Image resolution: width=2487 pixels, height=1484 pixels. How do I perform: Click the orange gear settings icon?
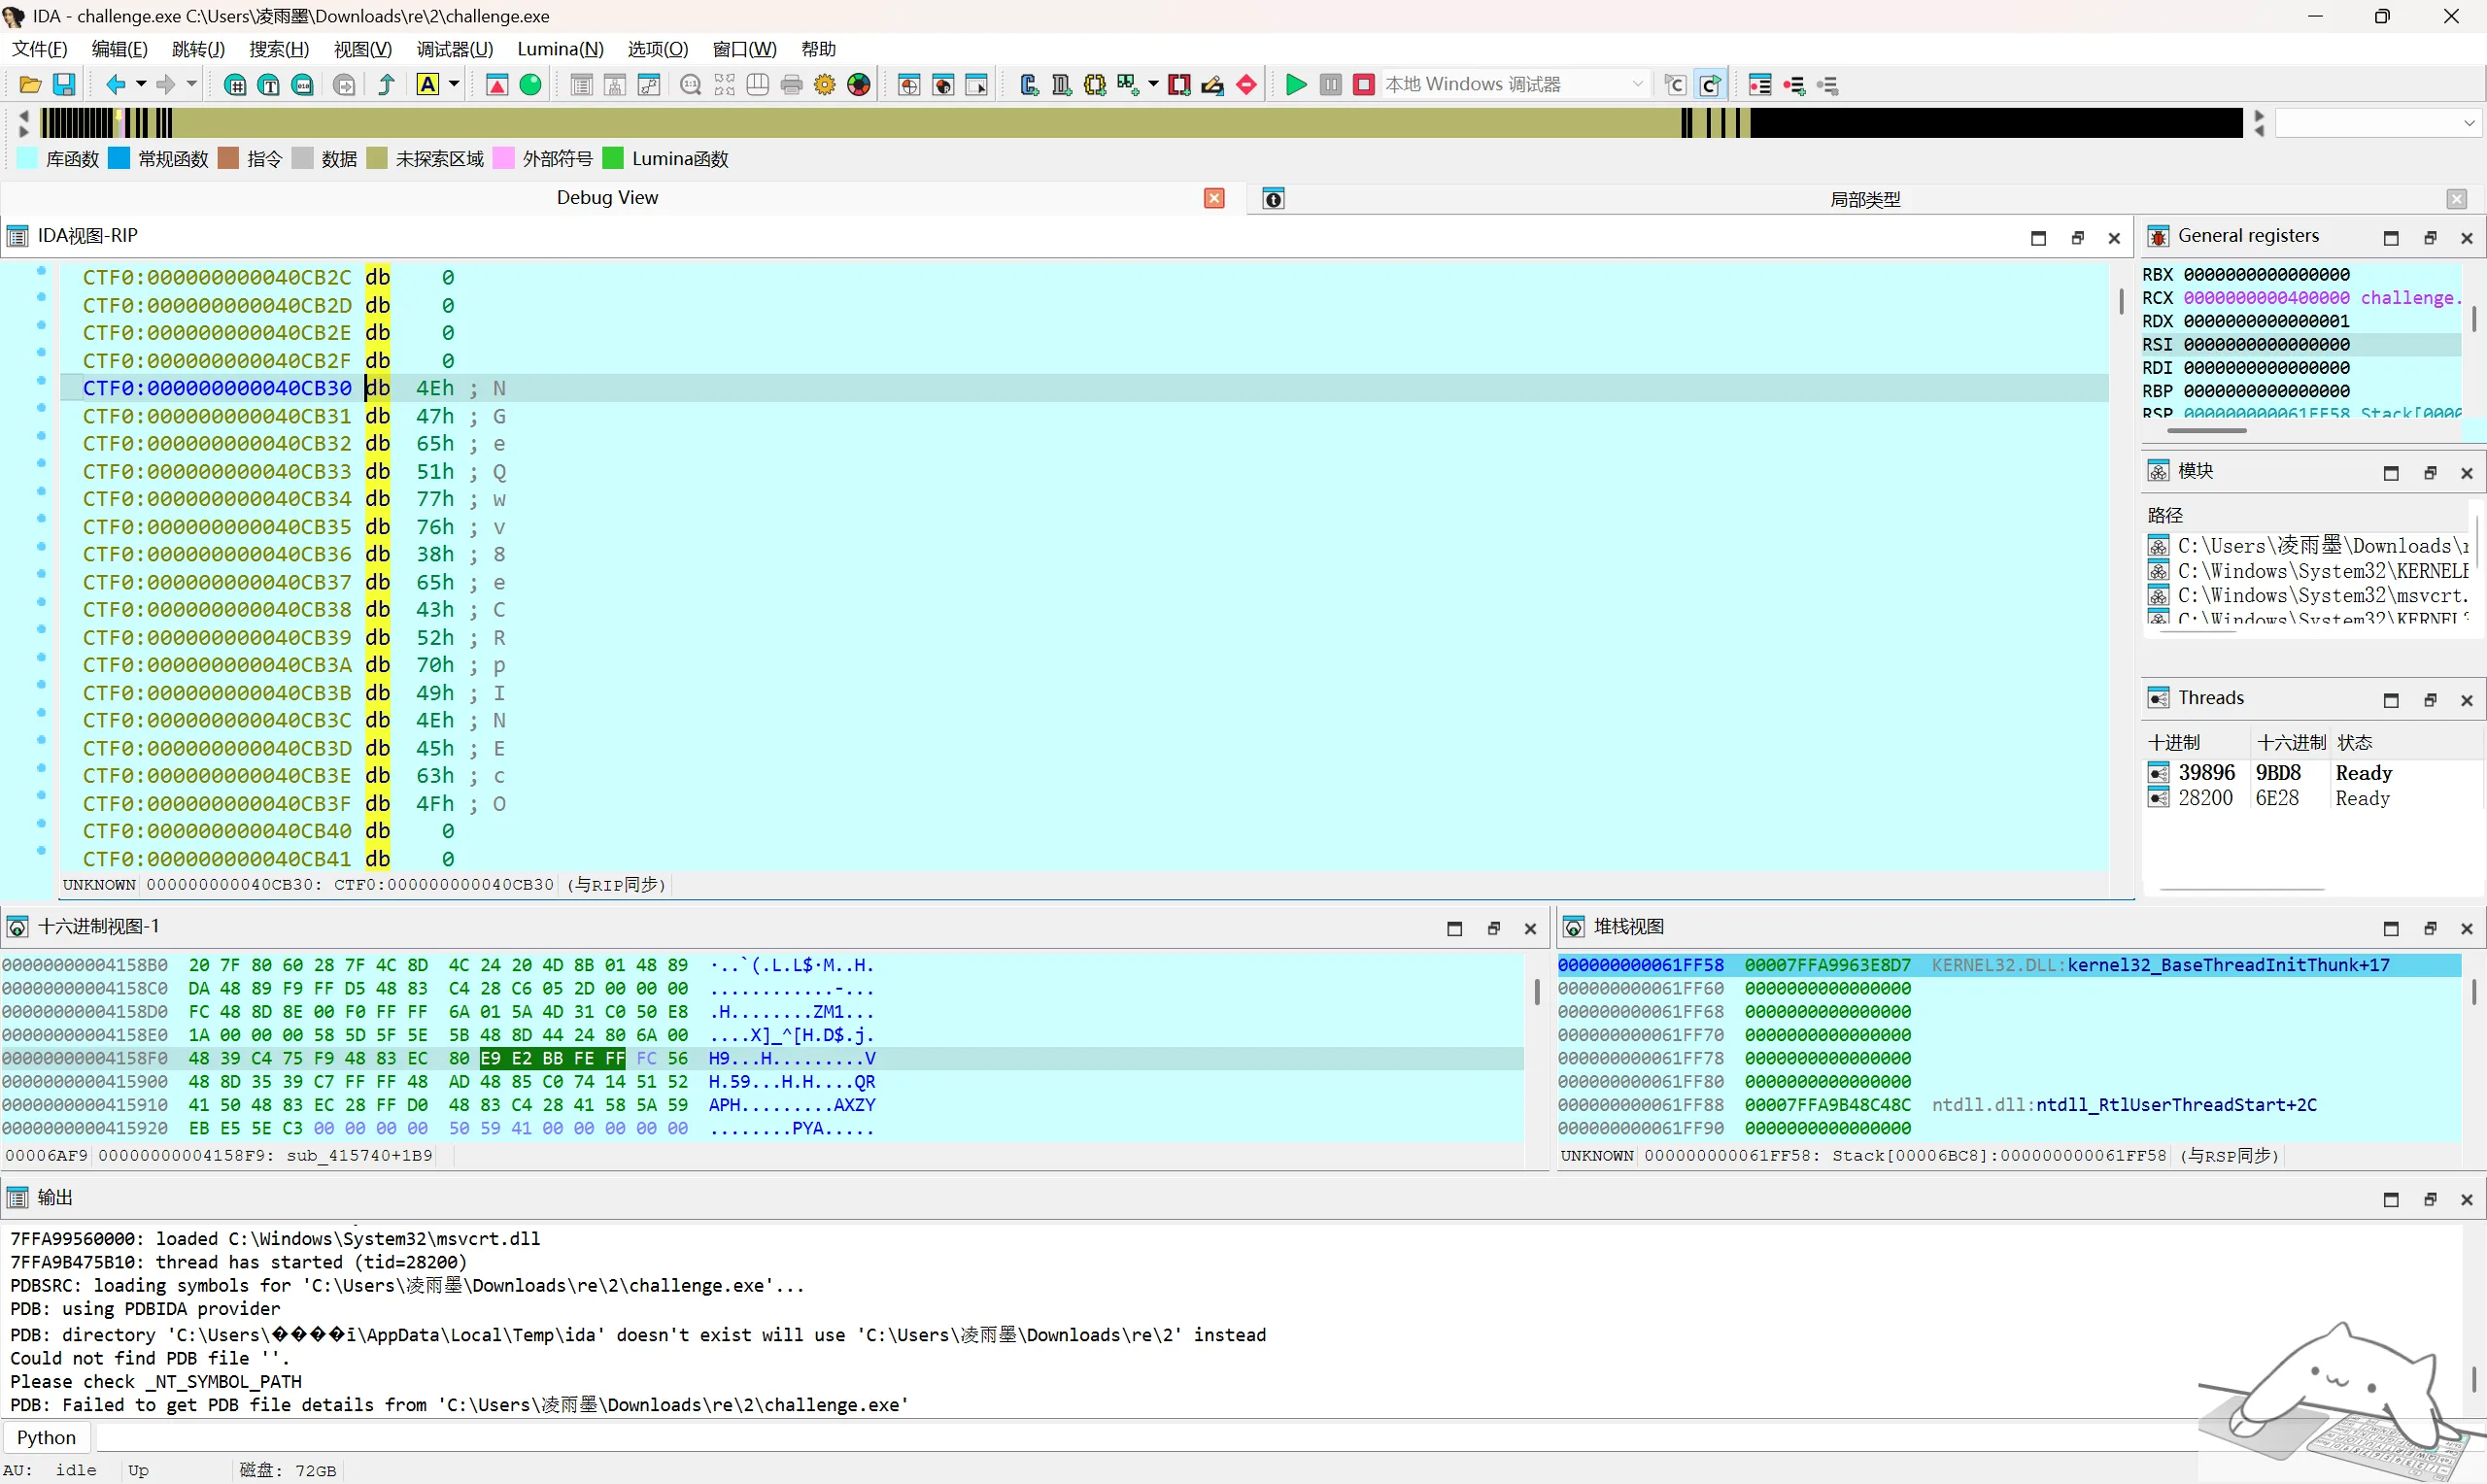click(824, 85)
